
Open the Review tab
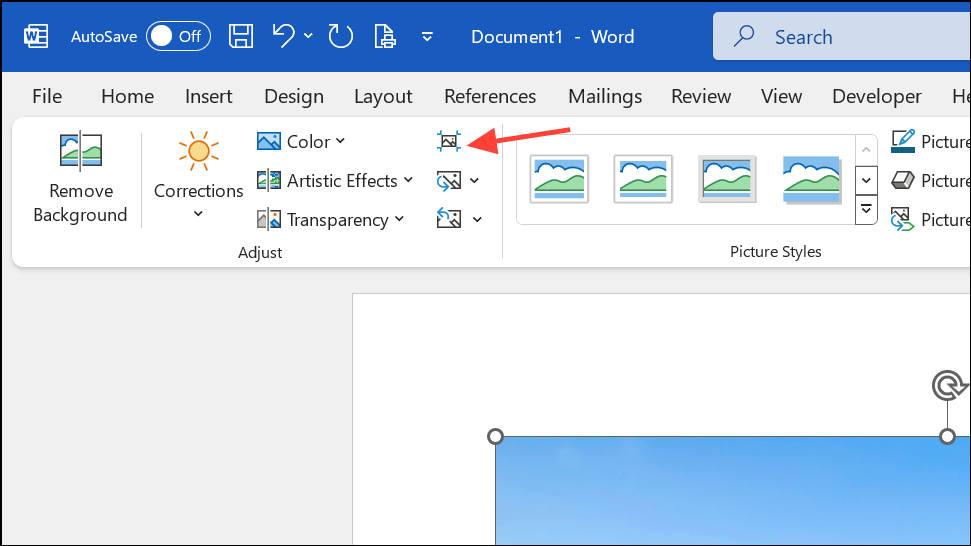click(x=701, y=97)
